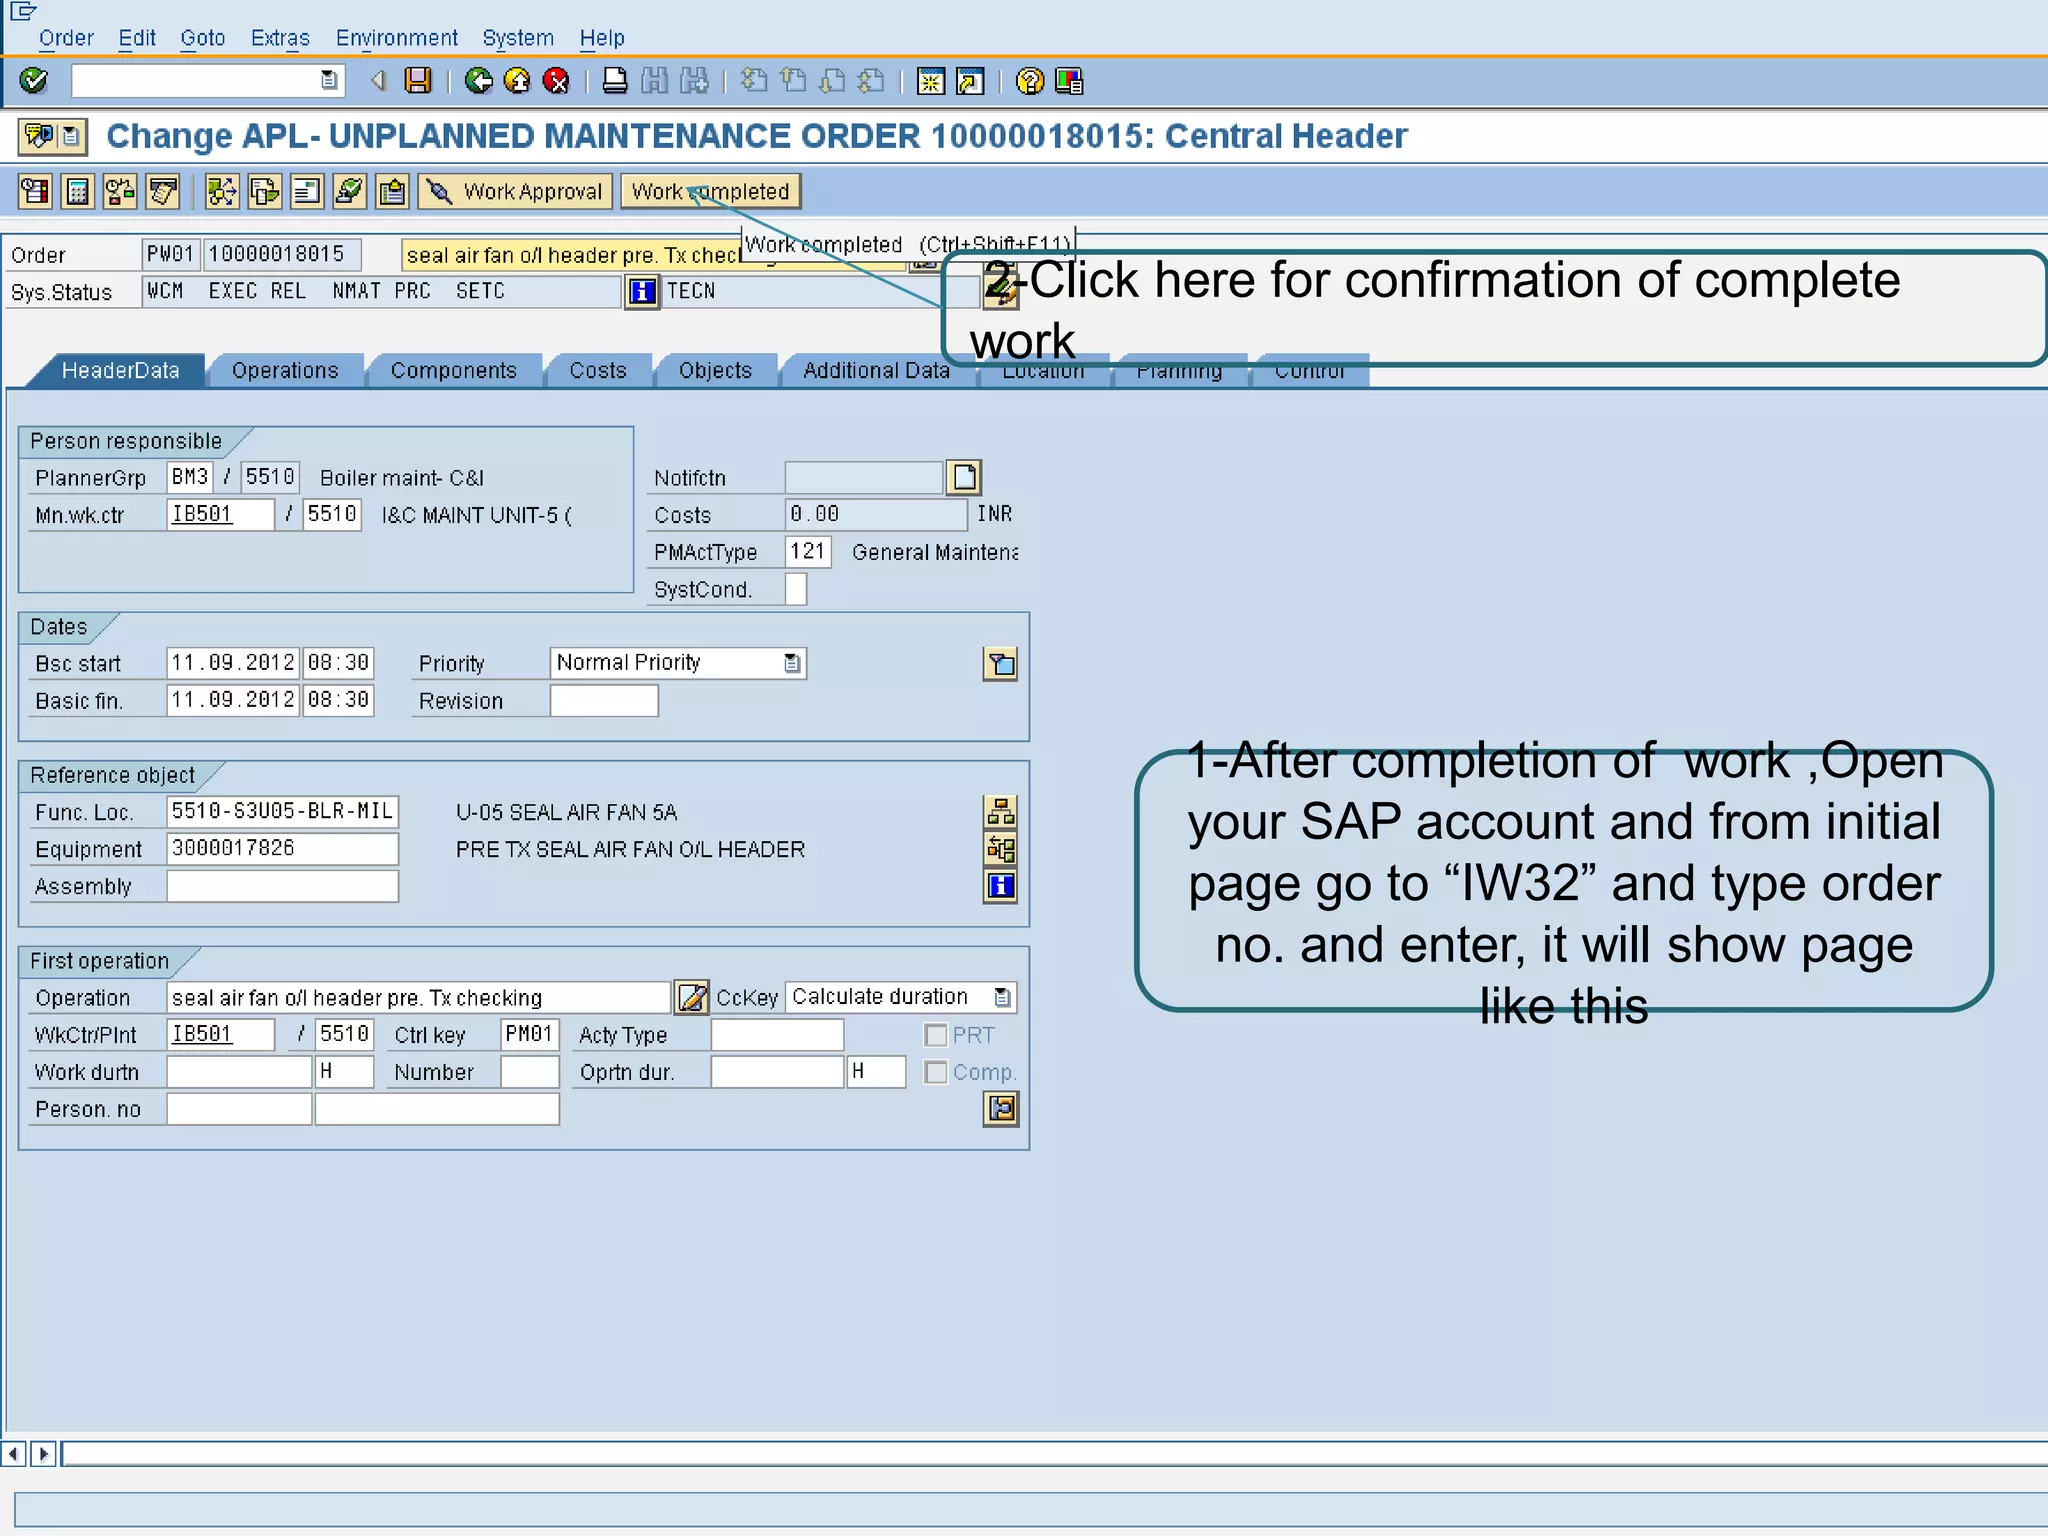The height and width of the screenshot is (1536, 2048).
Task: Click the green Enter checkmark icon
Action: [x=33, y=80]
